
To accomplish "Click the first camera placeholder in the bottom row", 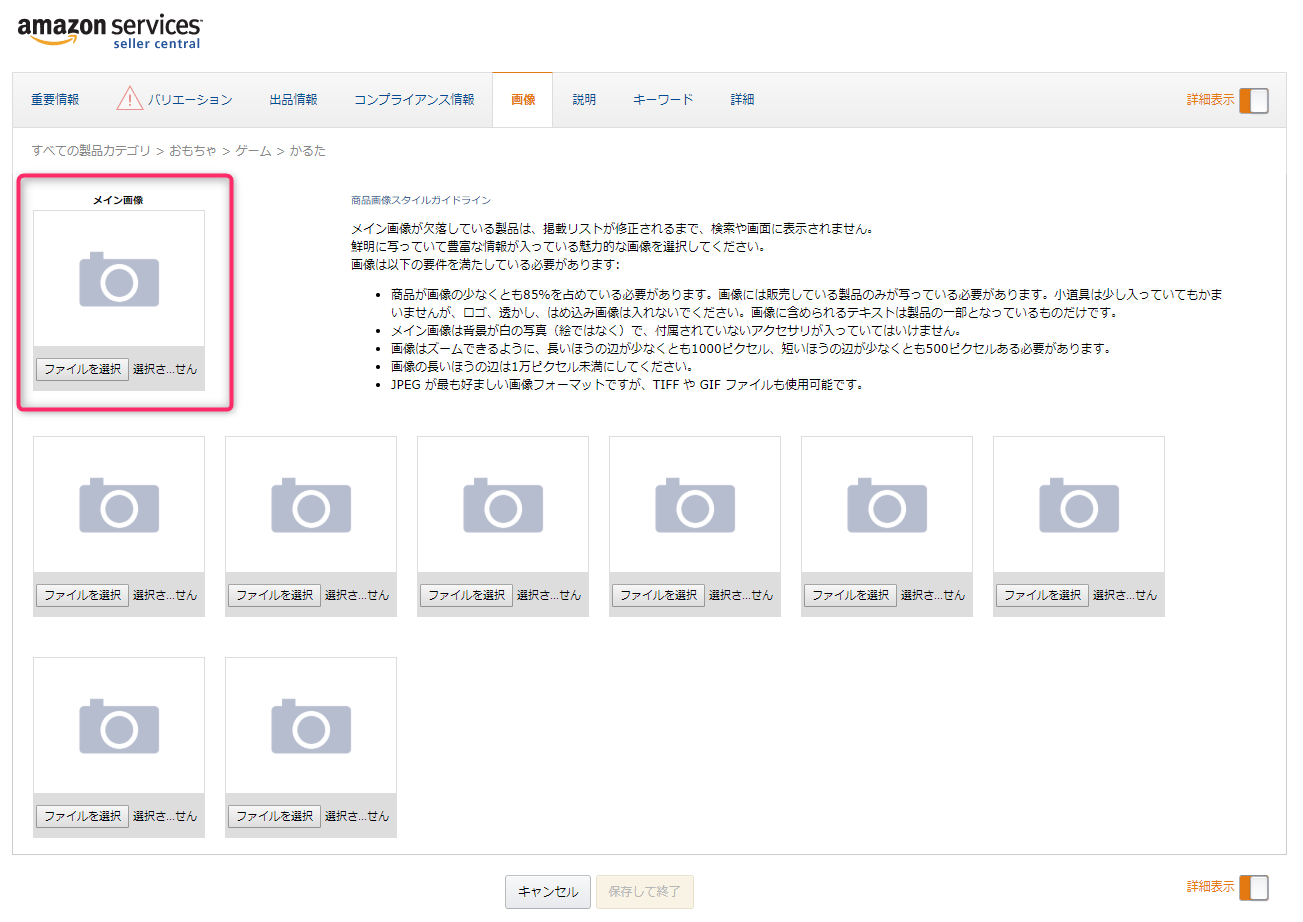I will 119,725.
